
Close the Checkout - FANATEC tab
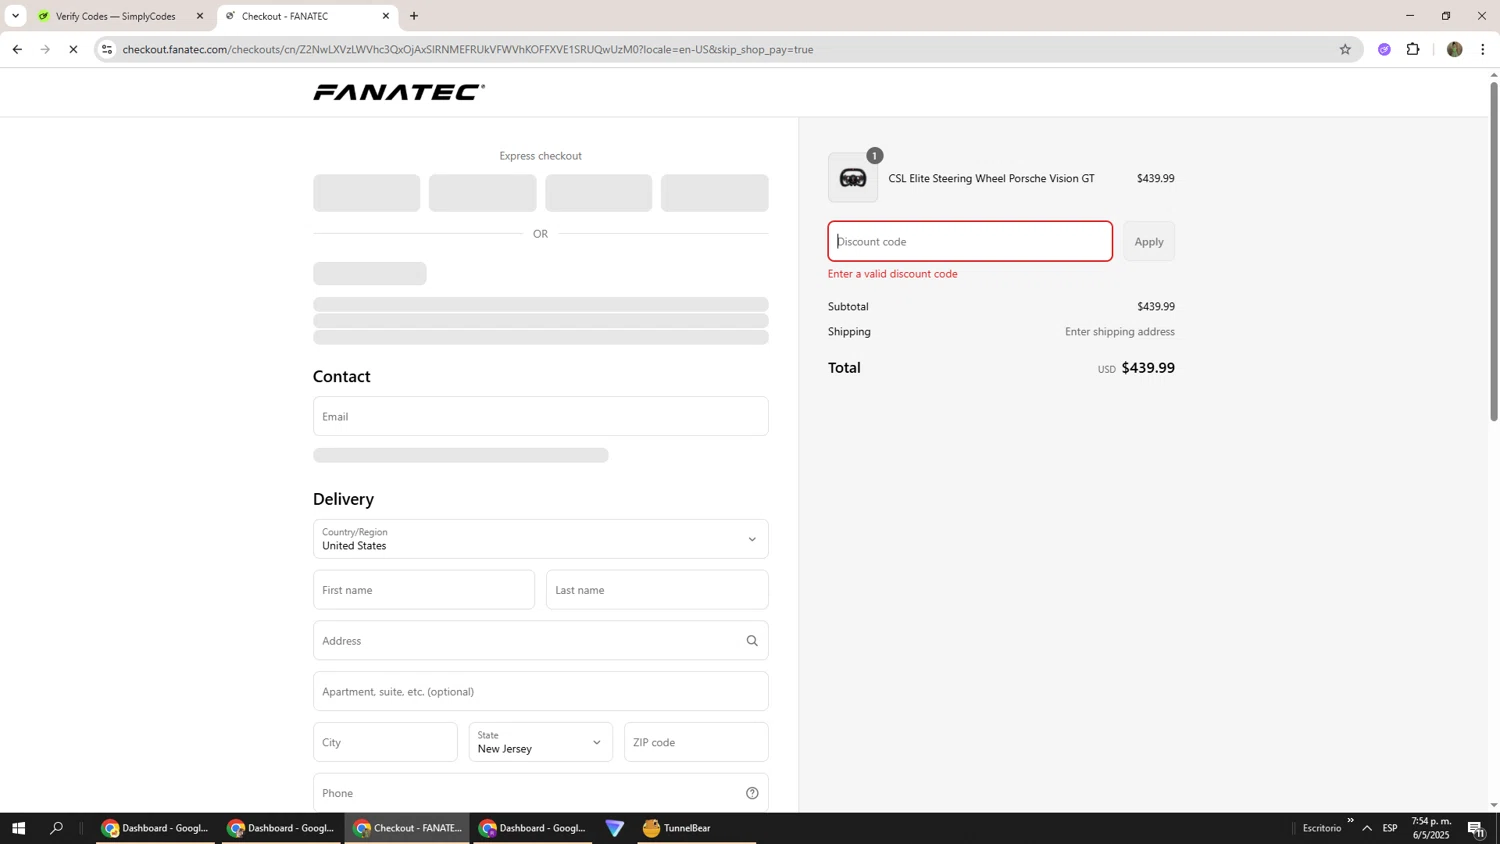coord(386,16)
